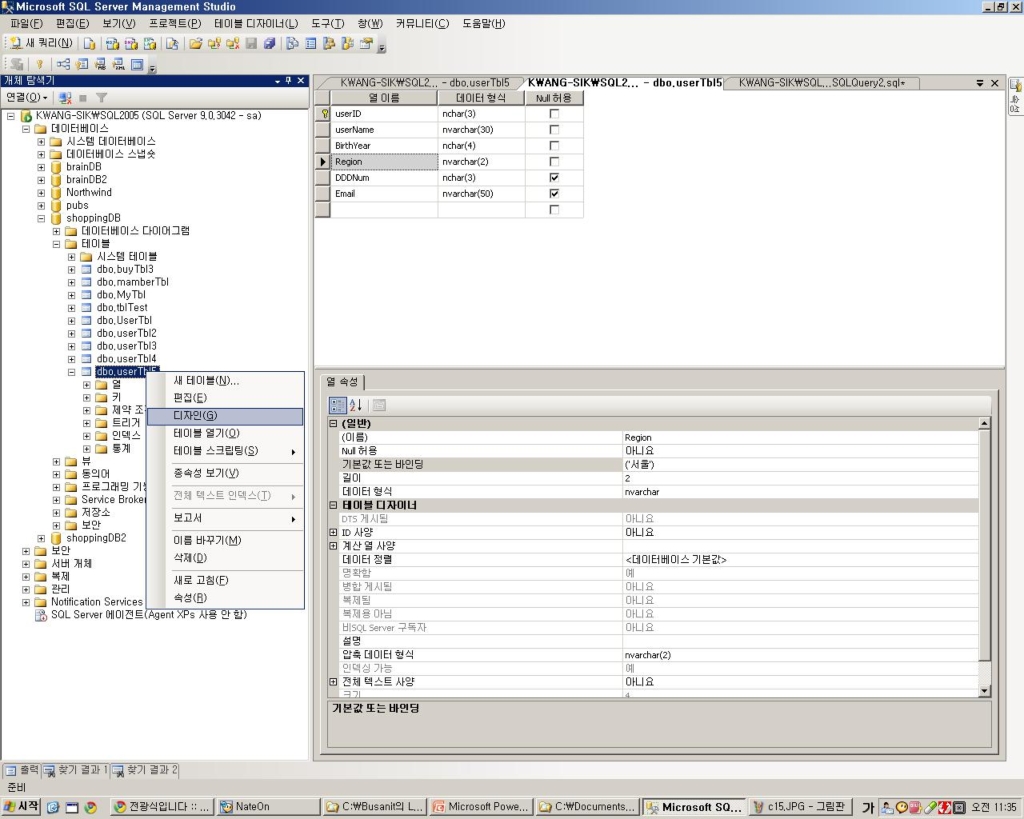This screenshot has width=1024, height=819.
Task: Click the Manage Full-Text Index icon
Action: pyautogui.click(x=100, y=64)
